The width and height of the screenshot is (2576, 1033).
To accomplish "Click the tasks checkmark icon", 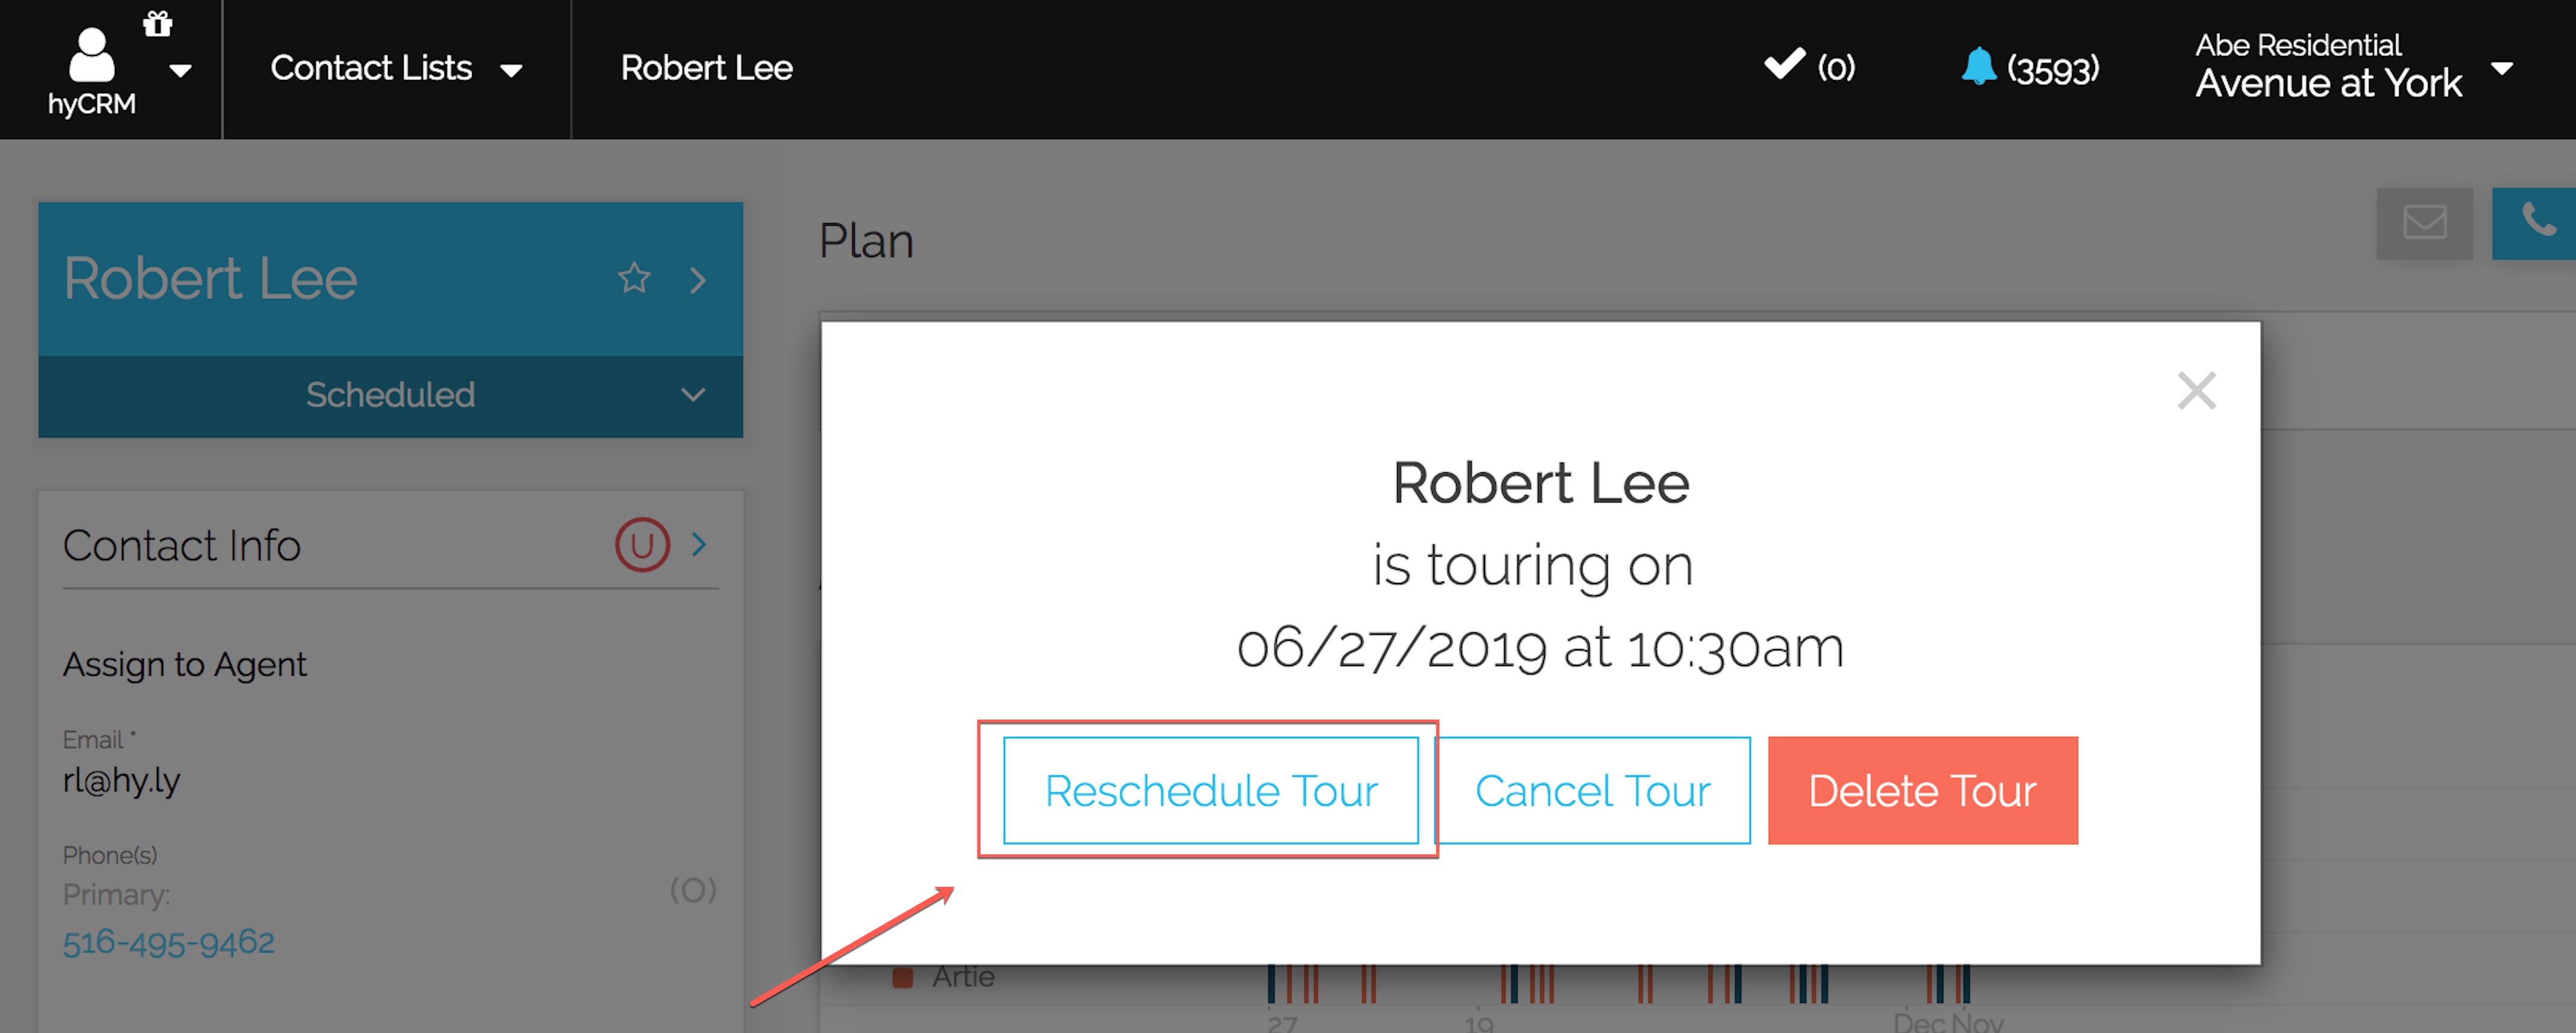I will click(1784, 65).
